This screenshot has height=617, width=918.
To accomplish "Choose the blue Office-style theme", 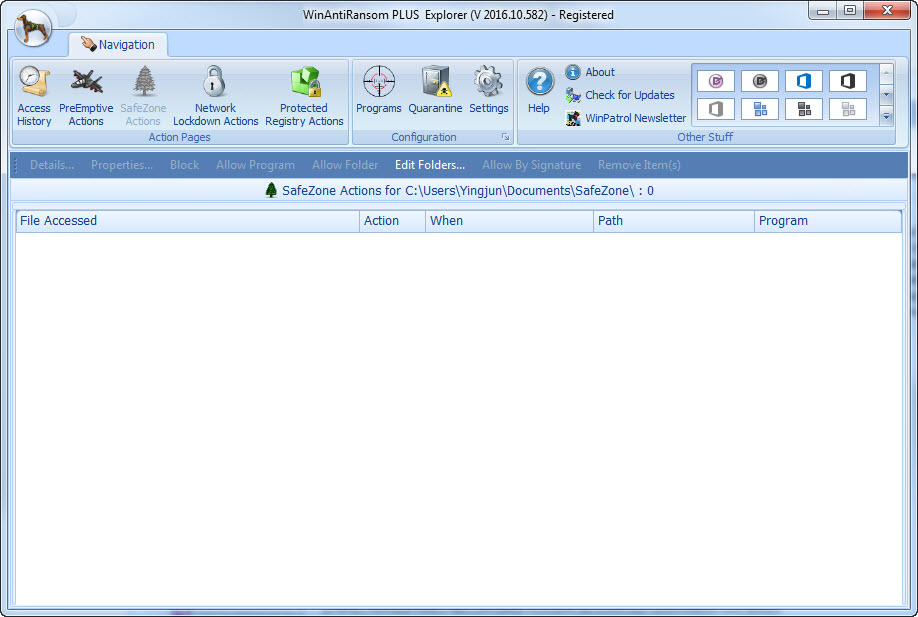I will [804, 81].
